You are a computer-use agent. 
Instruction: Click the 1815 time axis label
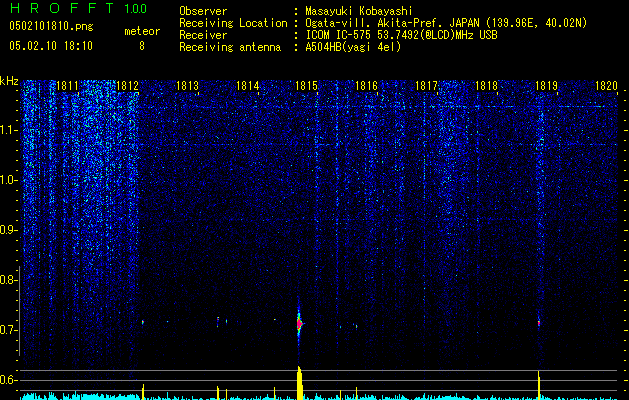point(306,86)
